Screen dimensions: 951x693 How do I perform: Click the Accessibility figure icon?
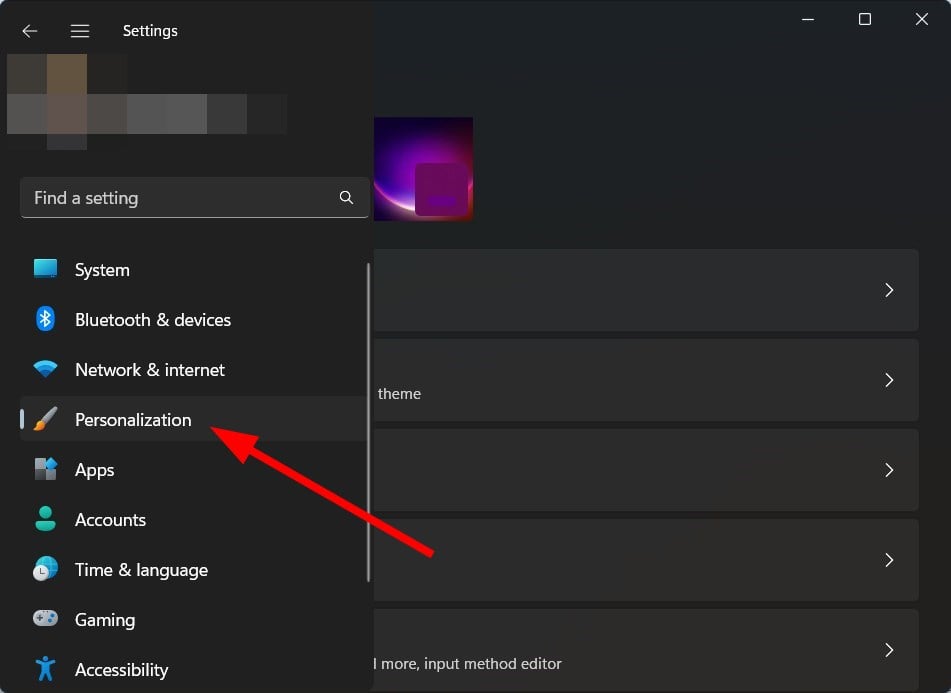(x=45, y=669)
